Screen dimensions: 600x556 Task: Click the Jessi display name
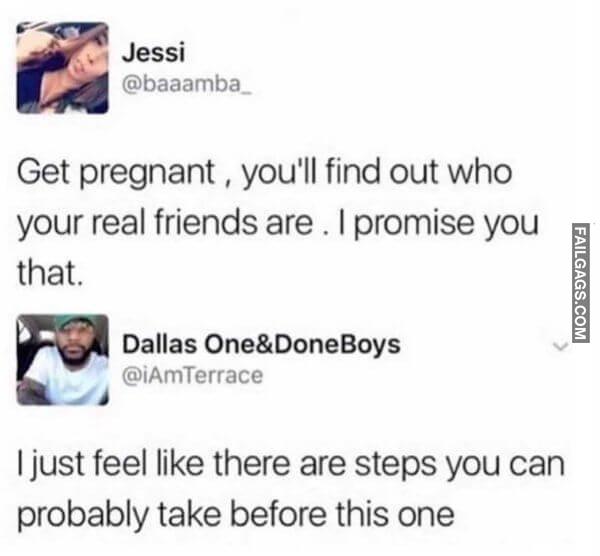pyautogui.click(x=153, y=53)
